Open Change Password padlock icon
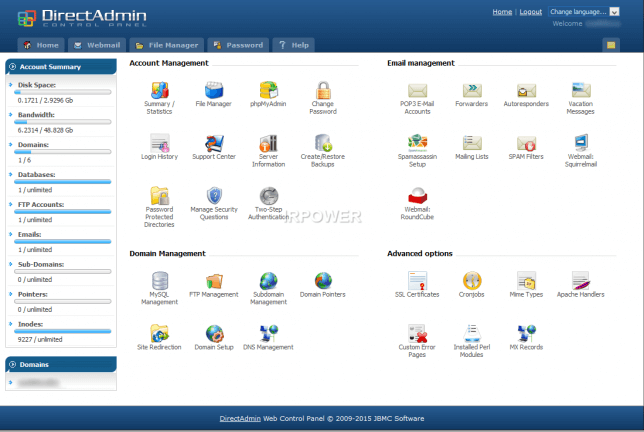 click(323, 90)
